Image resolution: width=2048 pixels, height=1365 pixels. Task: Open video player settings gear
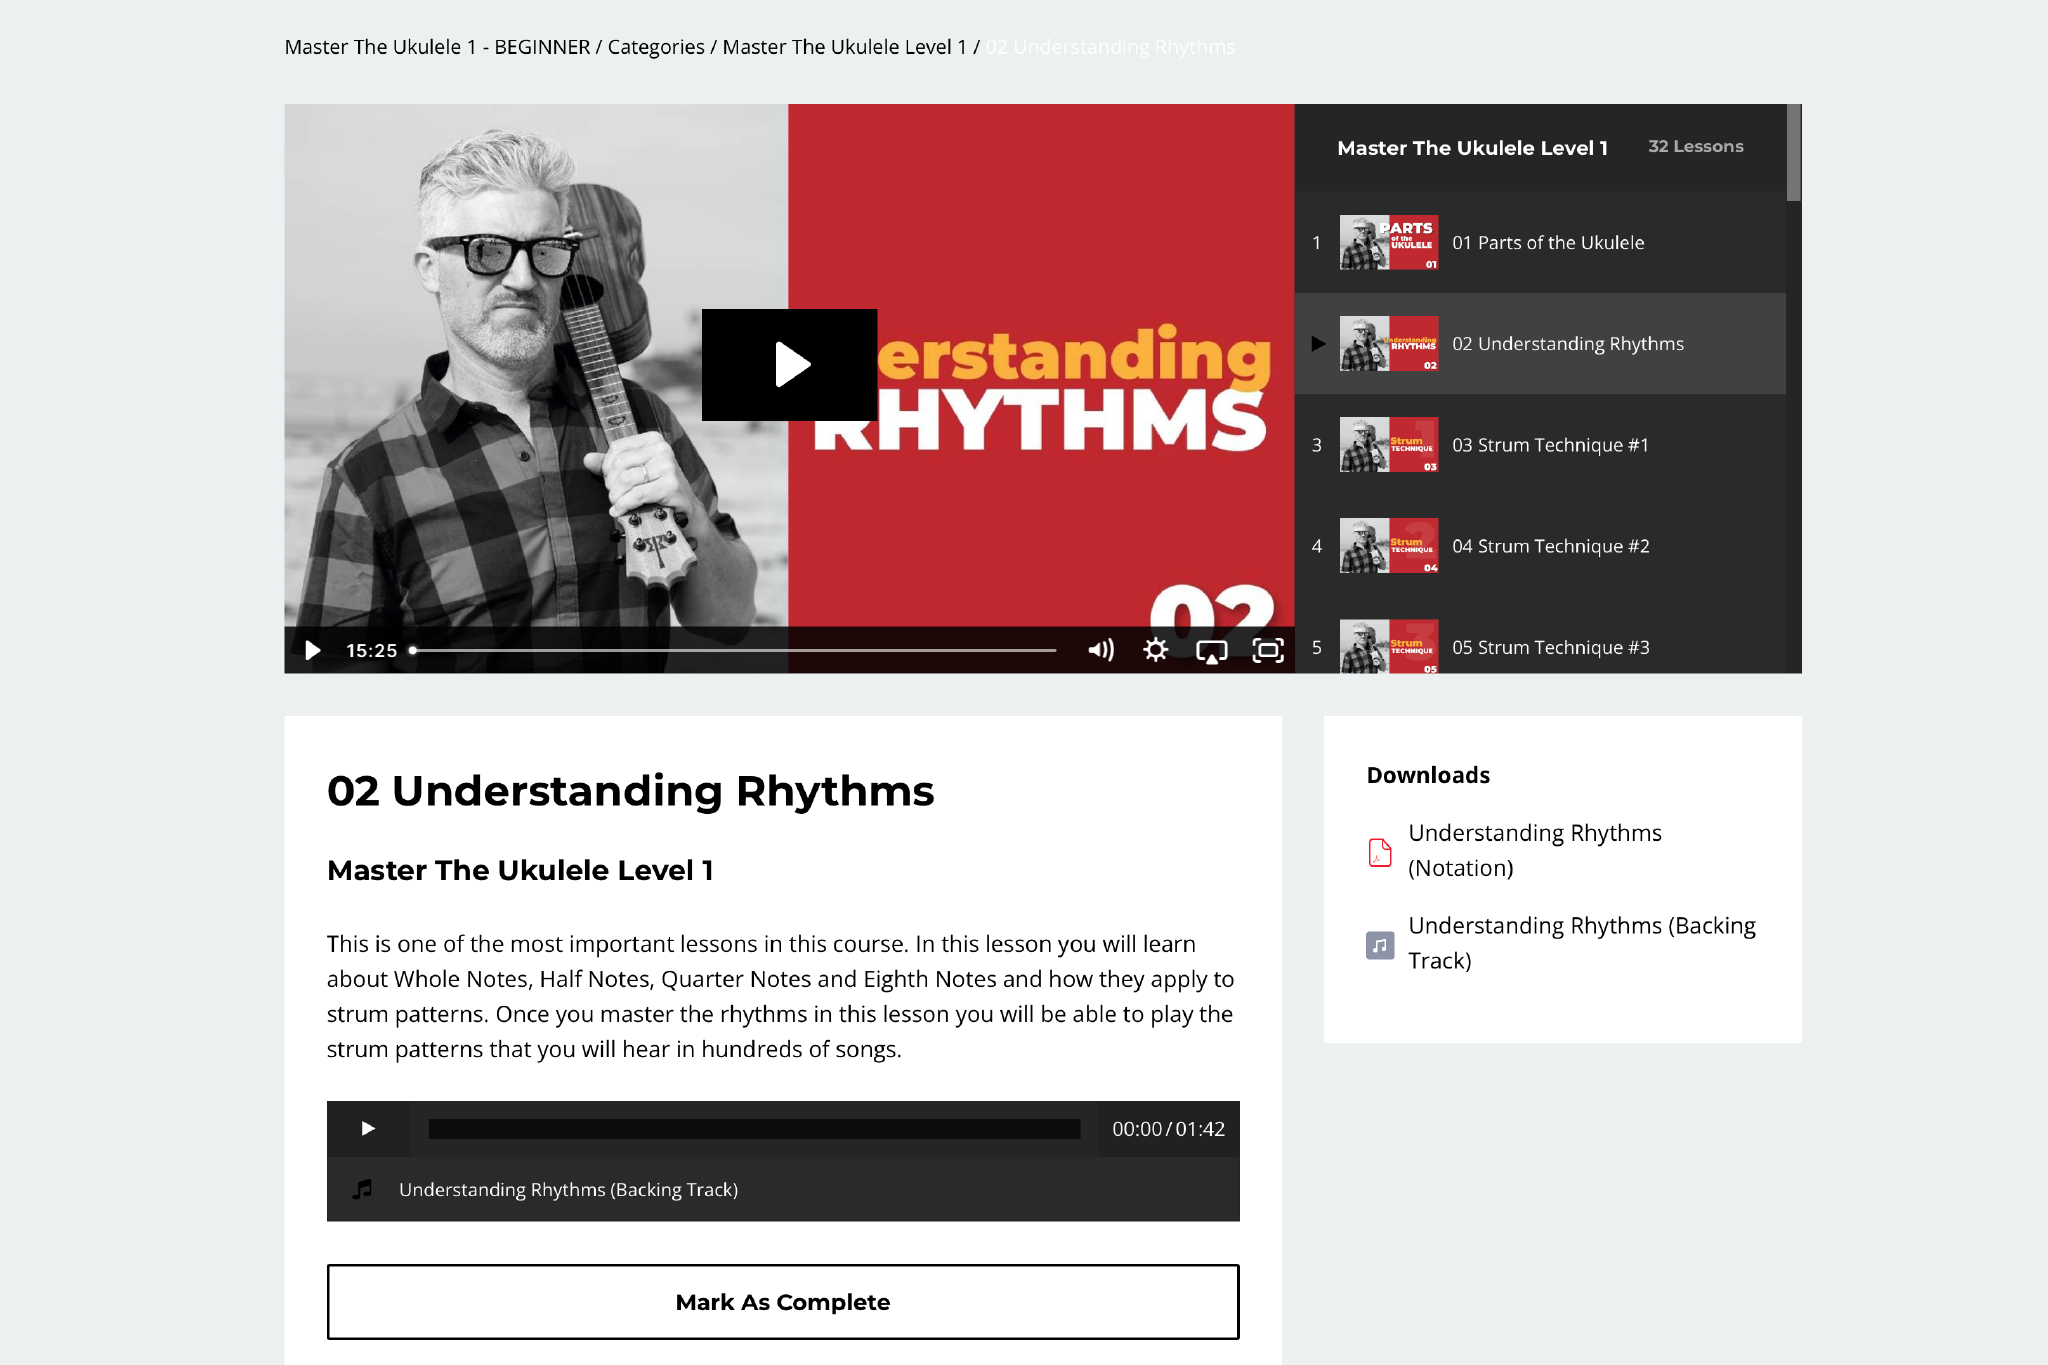[1156, 649]
